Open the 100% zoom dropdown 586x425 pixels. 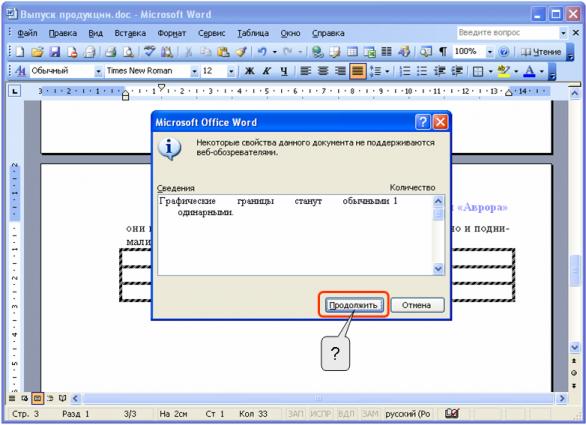coord(490,52)
